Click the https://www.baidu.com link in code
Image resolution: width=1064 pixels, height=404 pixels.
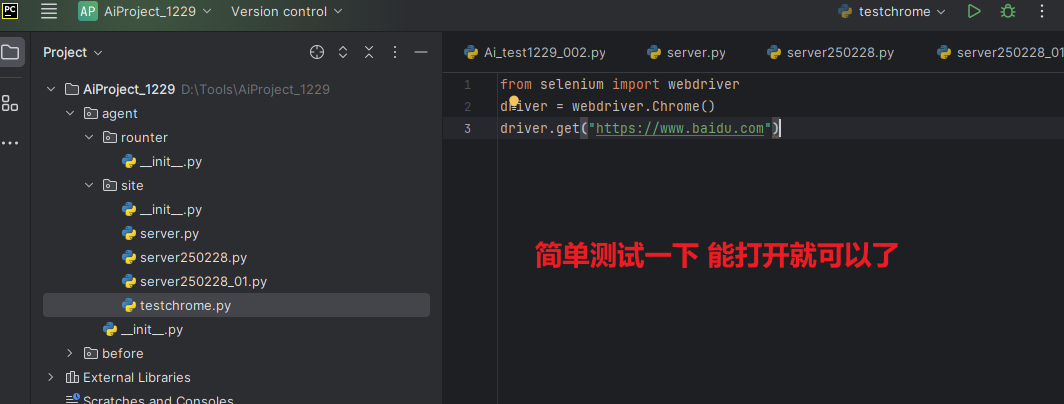tap(679, 128)
